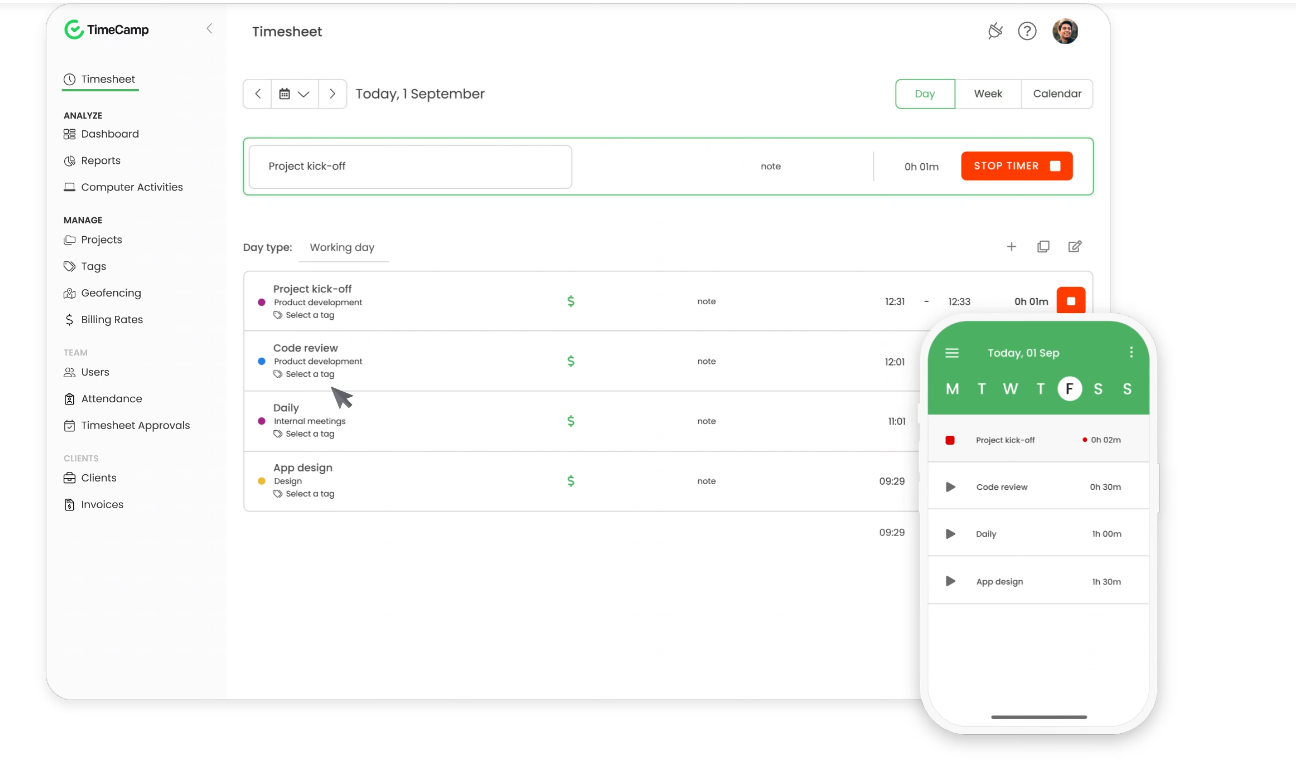
Task: Add a new time entry with plus icon
Action: tap(1011, 246)
